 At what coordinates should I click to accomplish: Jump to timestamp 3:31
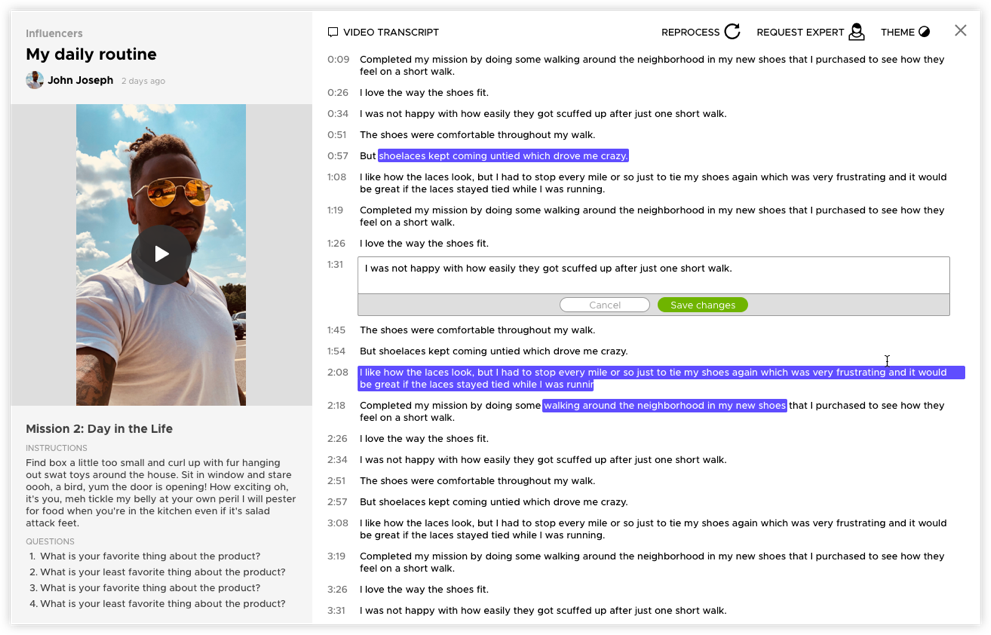point(336,610)
